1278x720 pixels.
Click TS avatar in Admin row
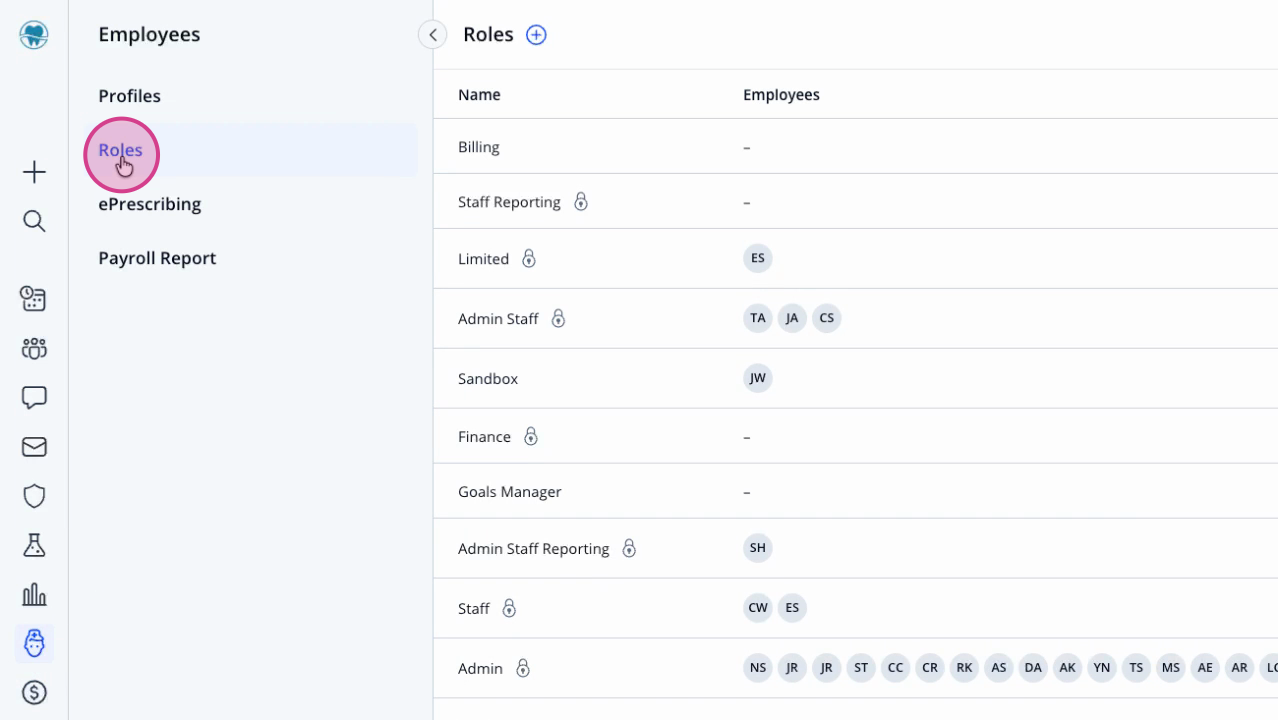click(x=1136, y=668)
